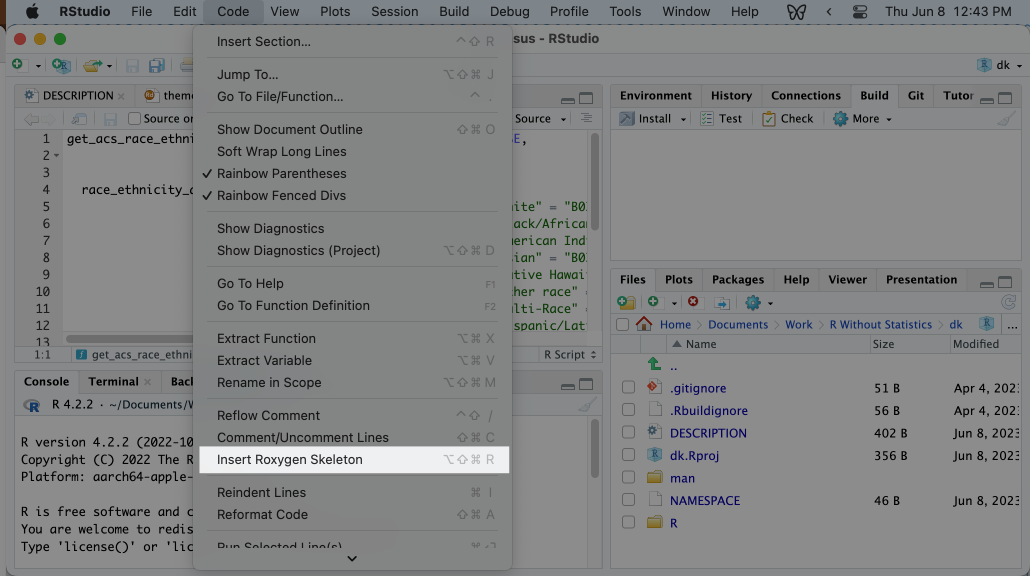
Task: Check the DESCRIPTION file checkbox
Action: click(x=629, y=432)
